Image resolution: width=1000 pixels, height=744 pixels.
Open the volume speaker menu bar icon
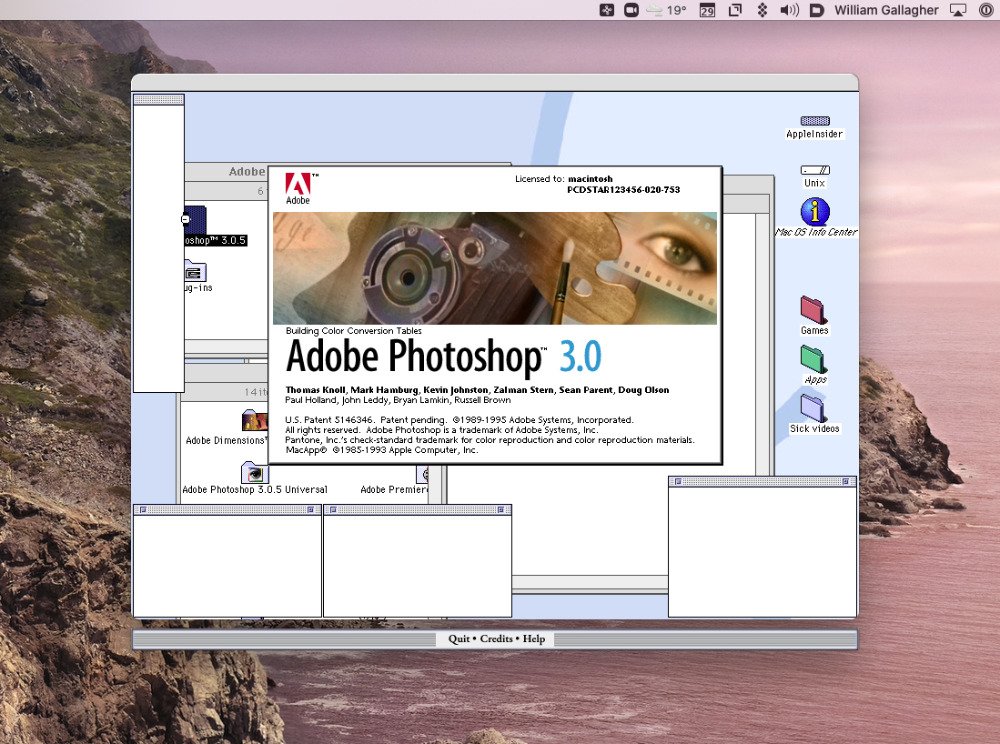click(x=789, y=10)
